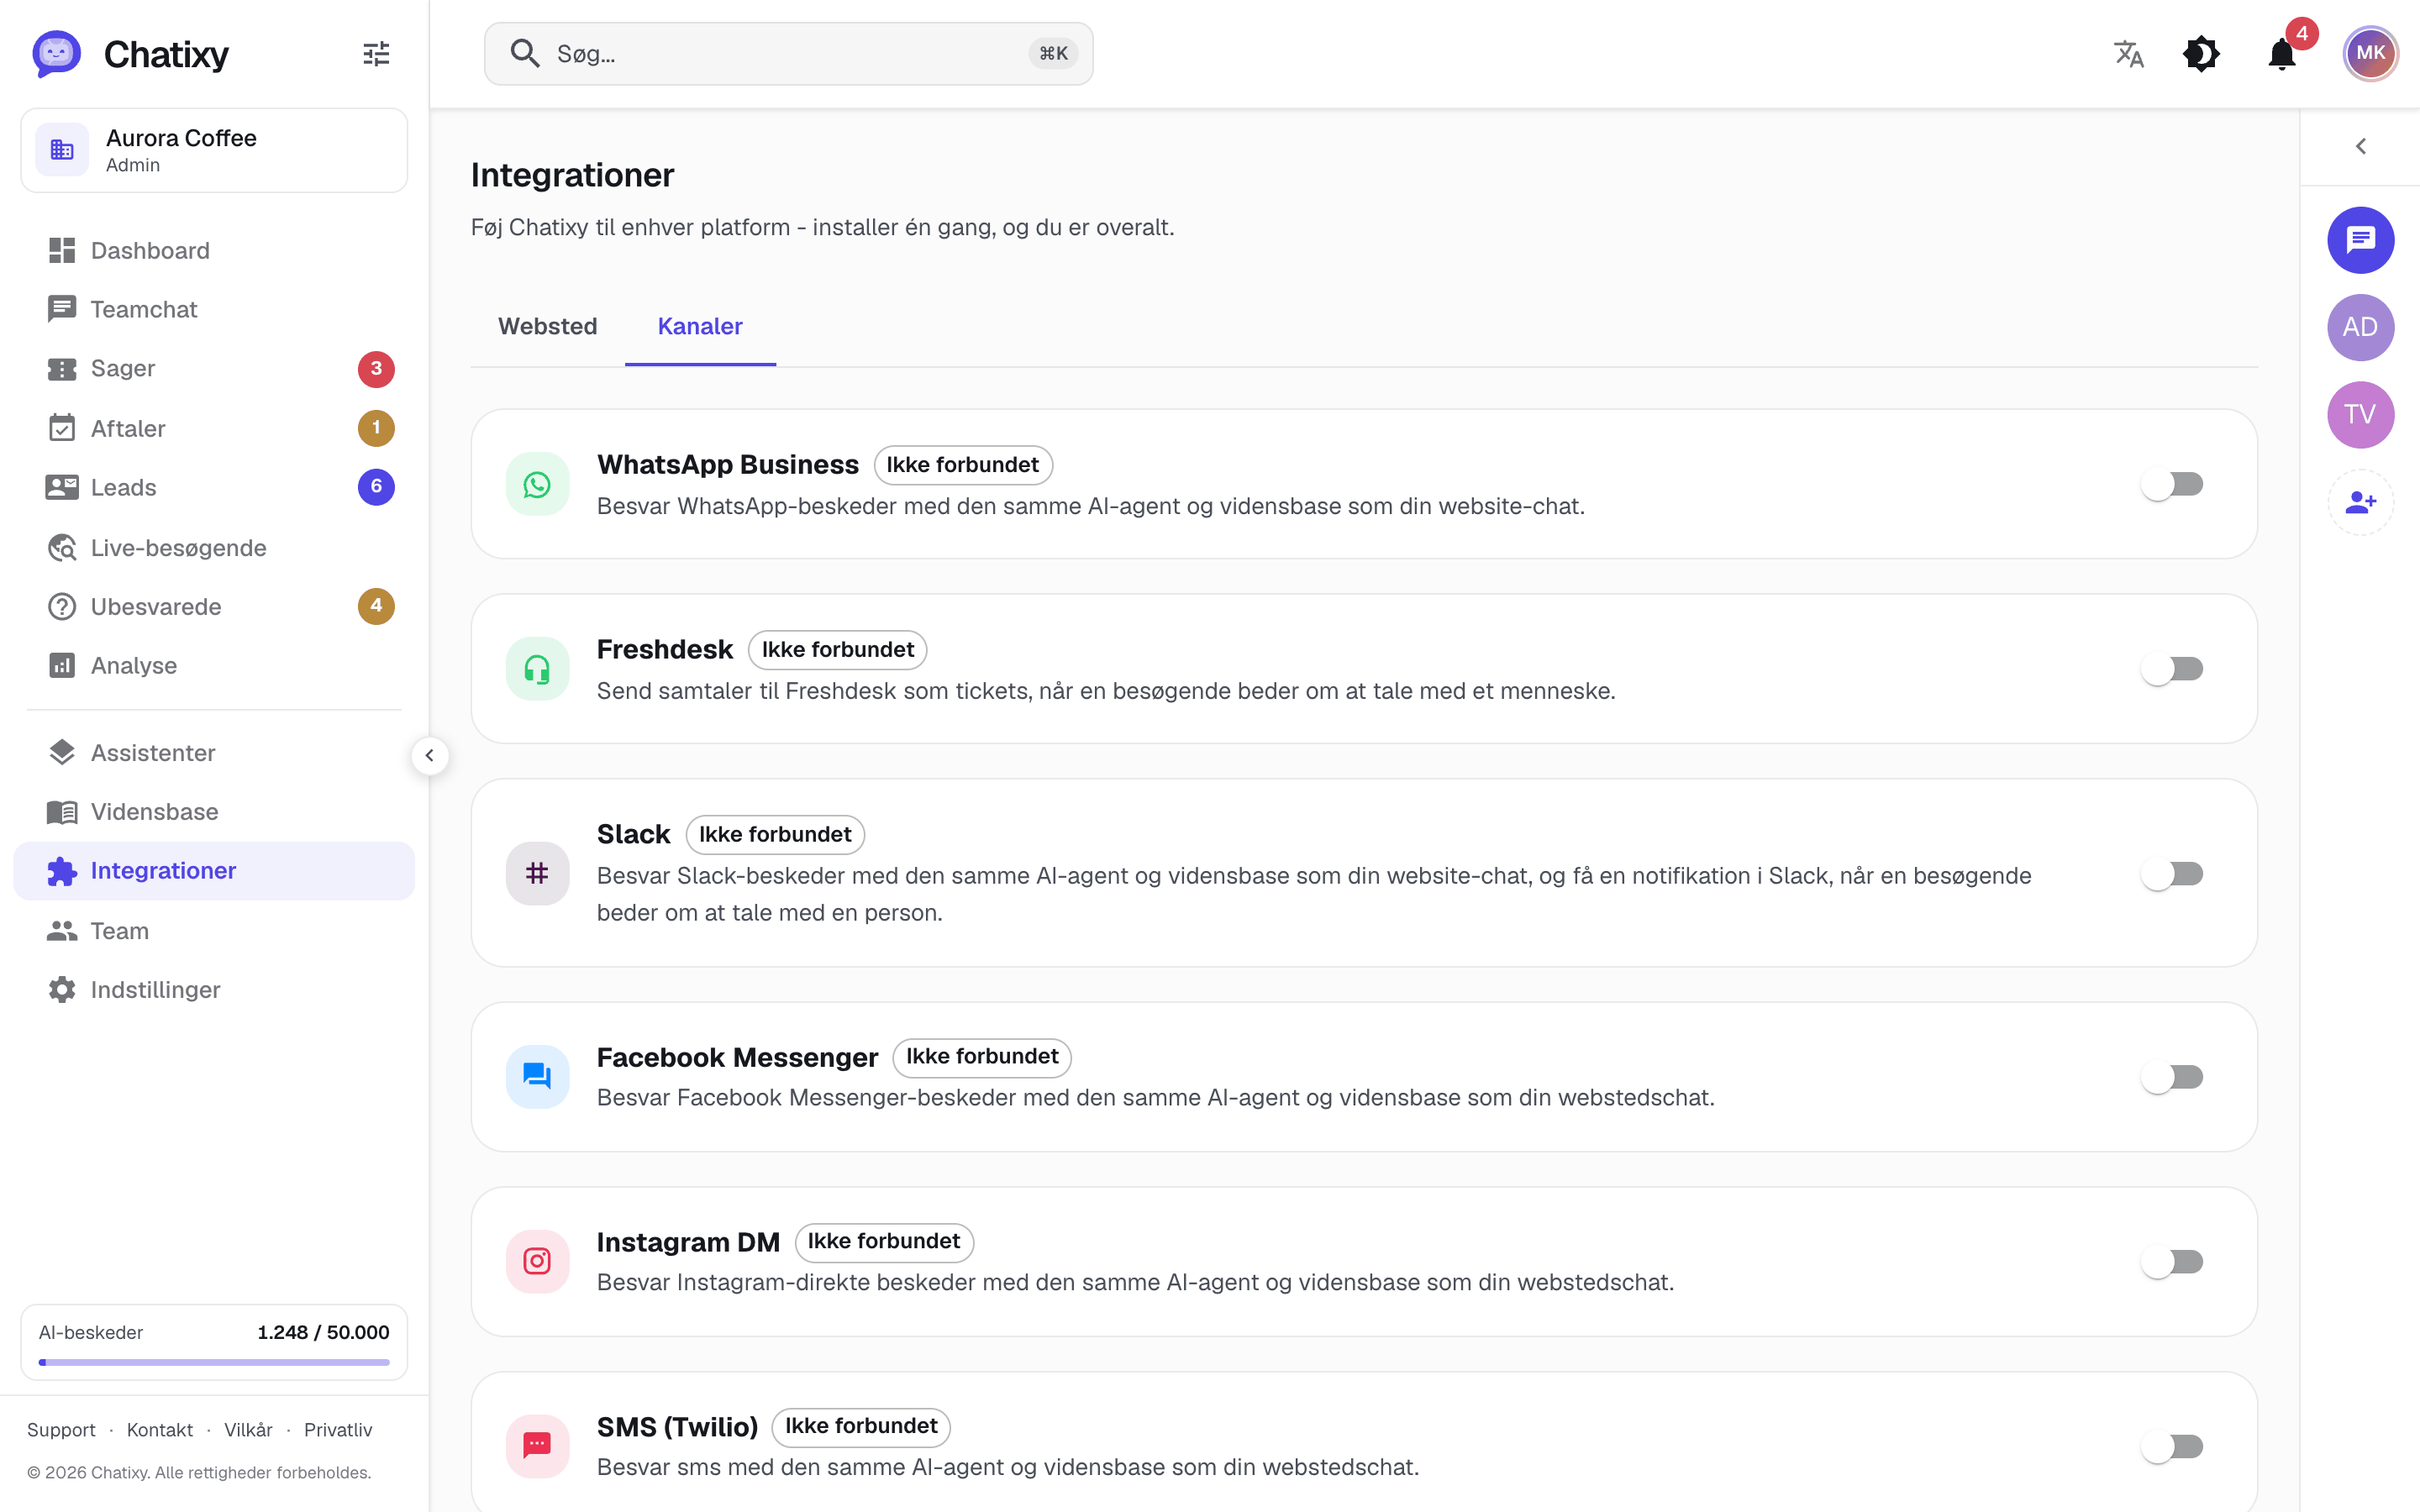Open the Team page
The image size is (2420, 1512).
point(214,931)
